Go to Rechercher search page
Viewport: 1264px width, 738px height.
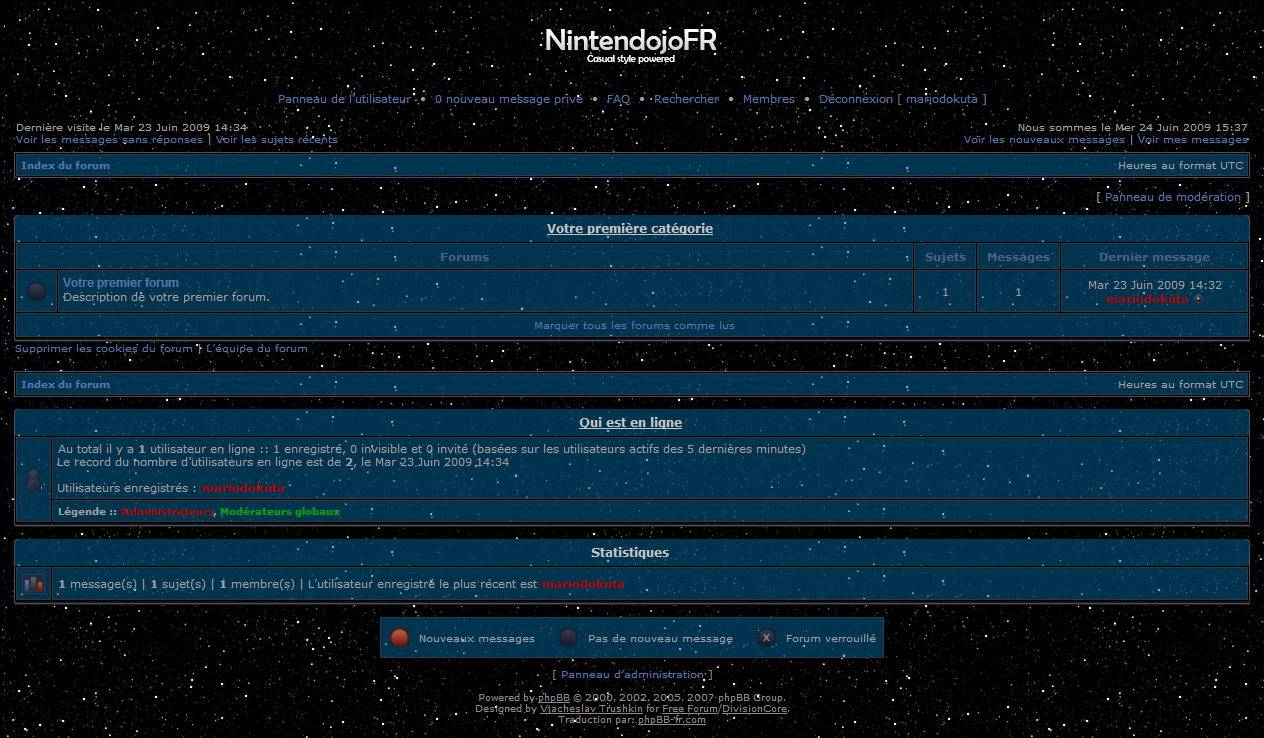coord(686,99)
